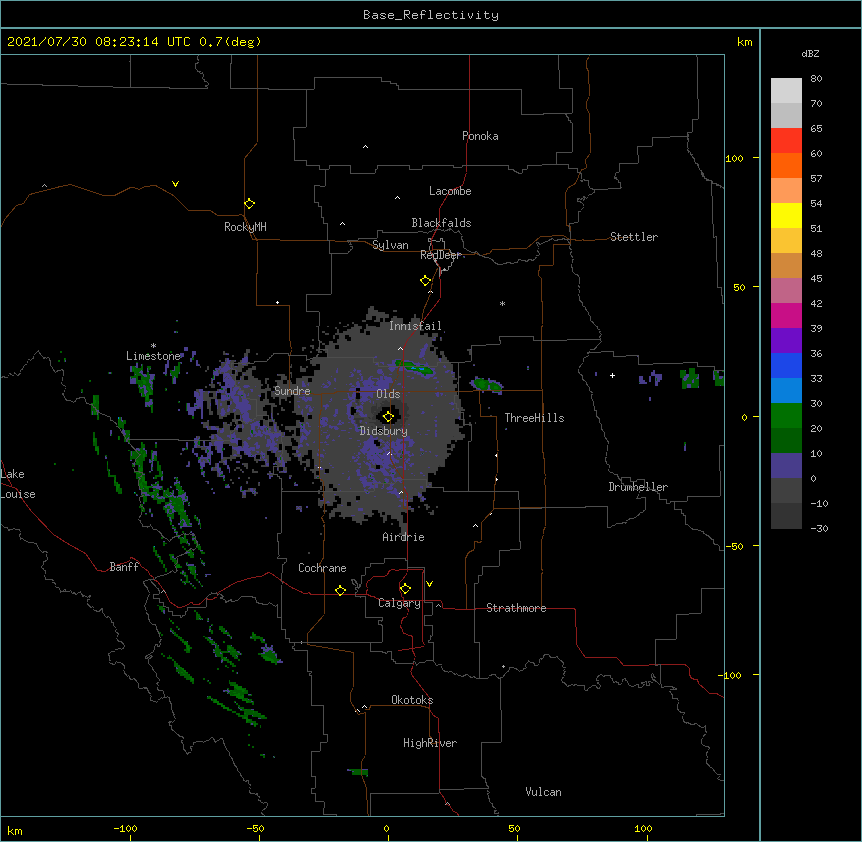This screenshot has width=862, height=842.
Task: Click the Didsbury town label
Action: tap(384, 431)
